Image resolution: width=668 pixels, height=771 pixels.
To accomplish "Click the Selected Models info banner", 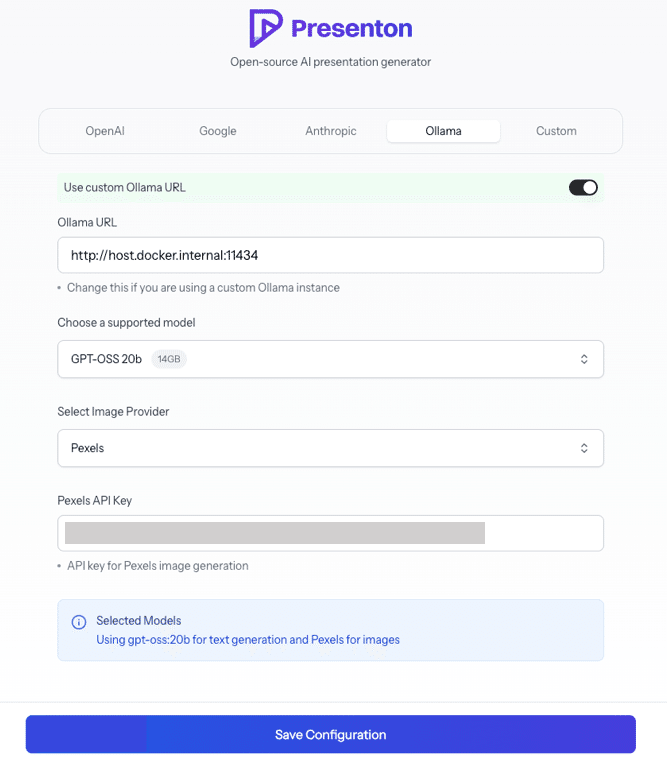I will click(330, 630).
